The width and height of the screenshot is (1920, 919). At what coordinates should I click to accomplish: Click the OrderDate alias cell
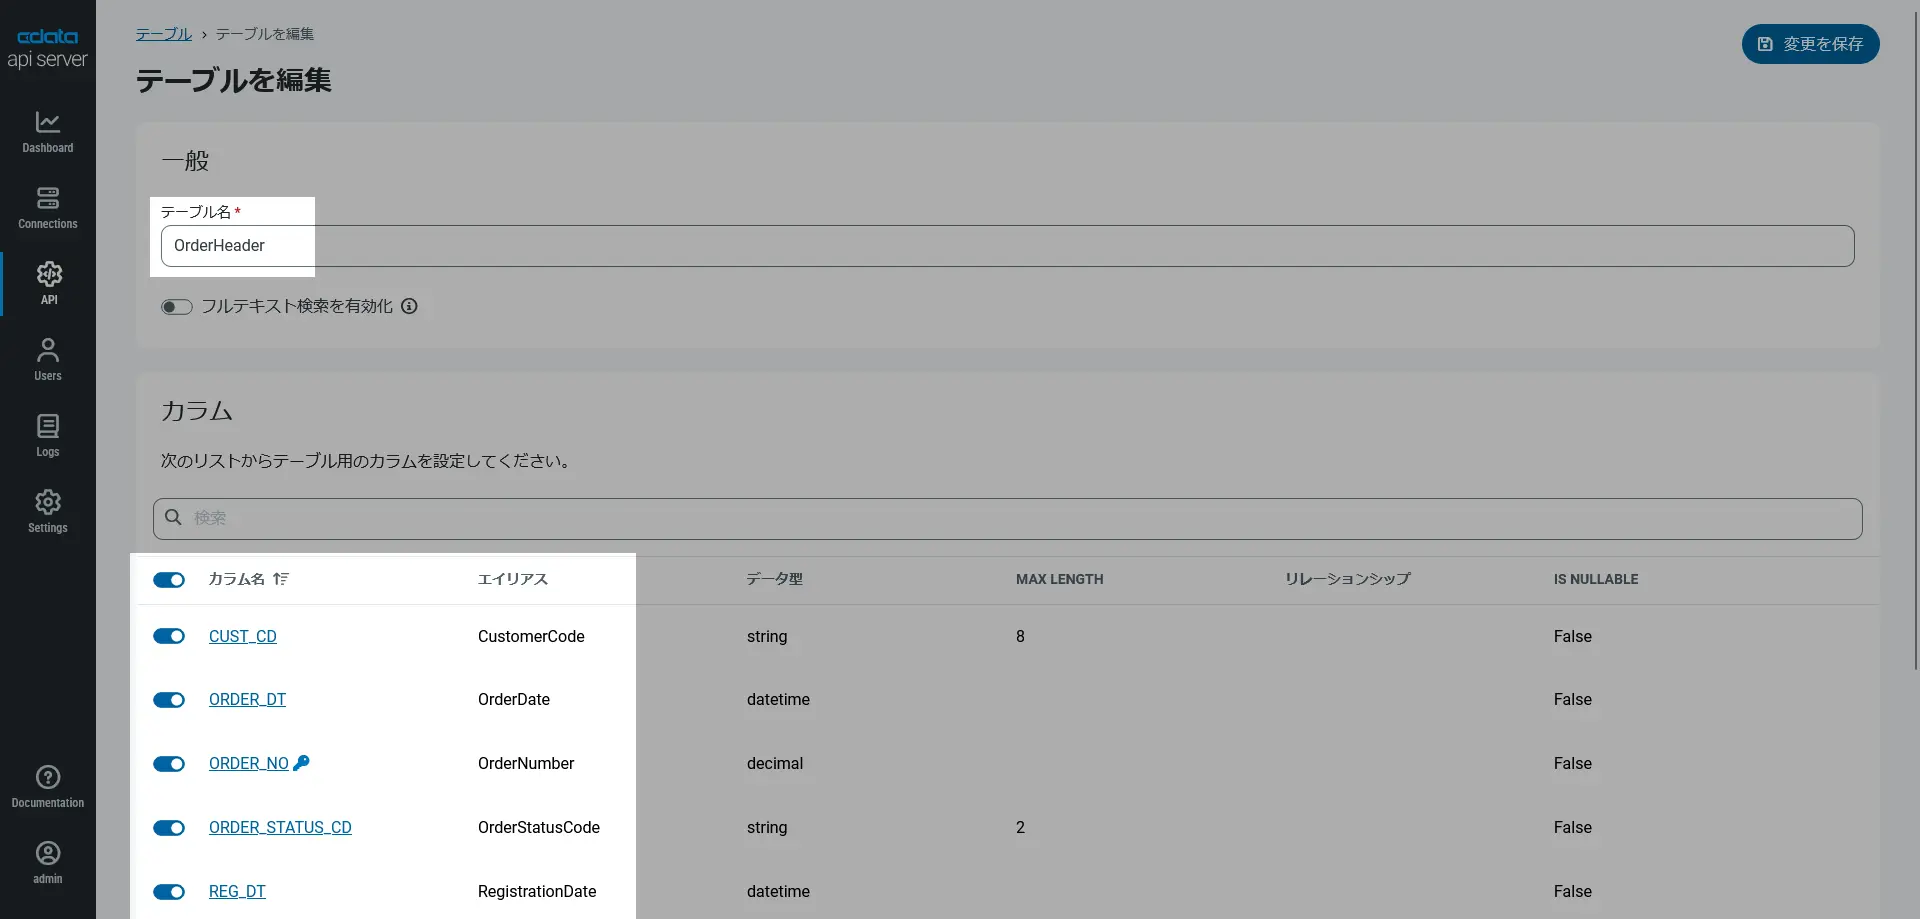tap(514, 699)
